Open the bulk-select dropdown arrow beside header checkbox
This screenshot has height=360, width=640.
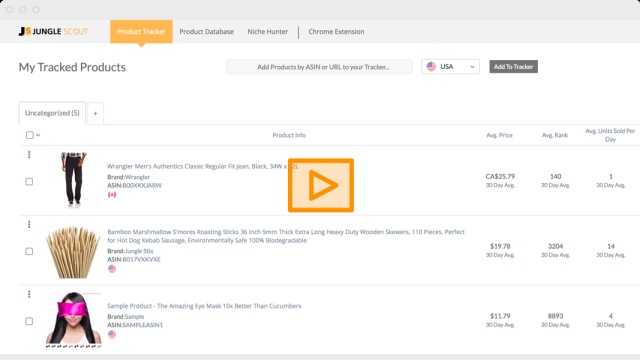click(x=38, y=135)
